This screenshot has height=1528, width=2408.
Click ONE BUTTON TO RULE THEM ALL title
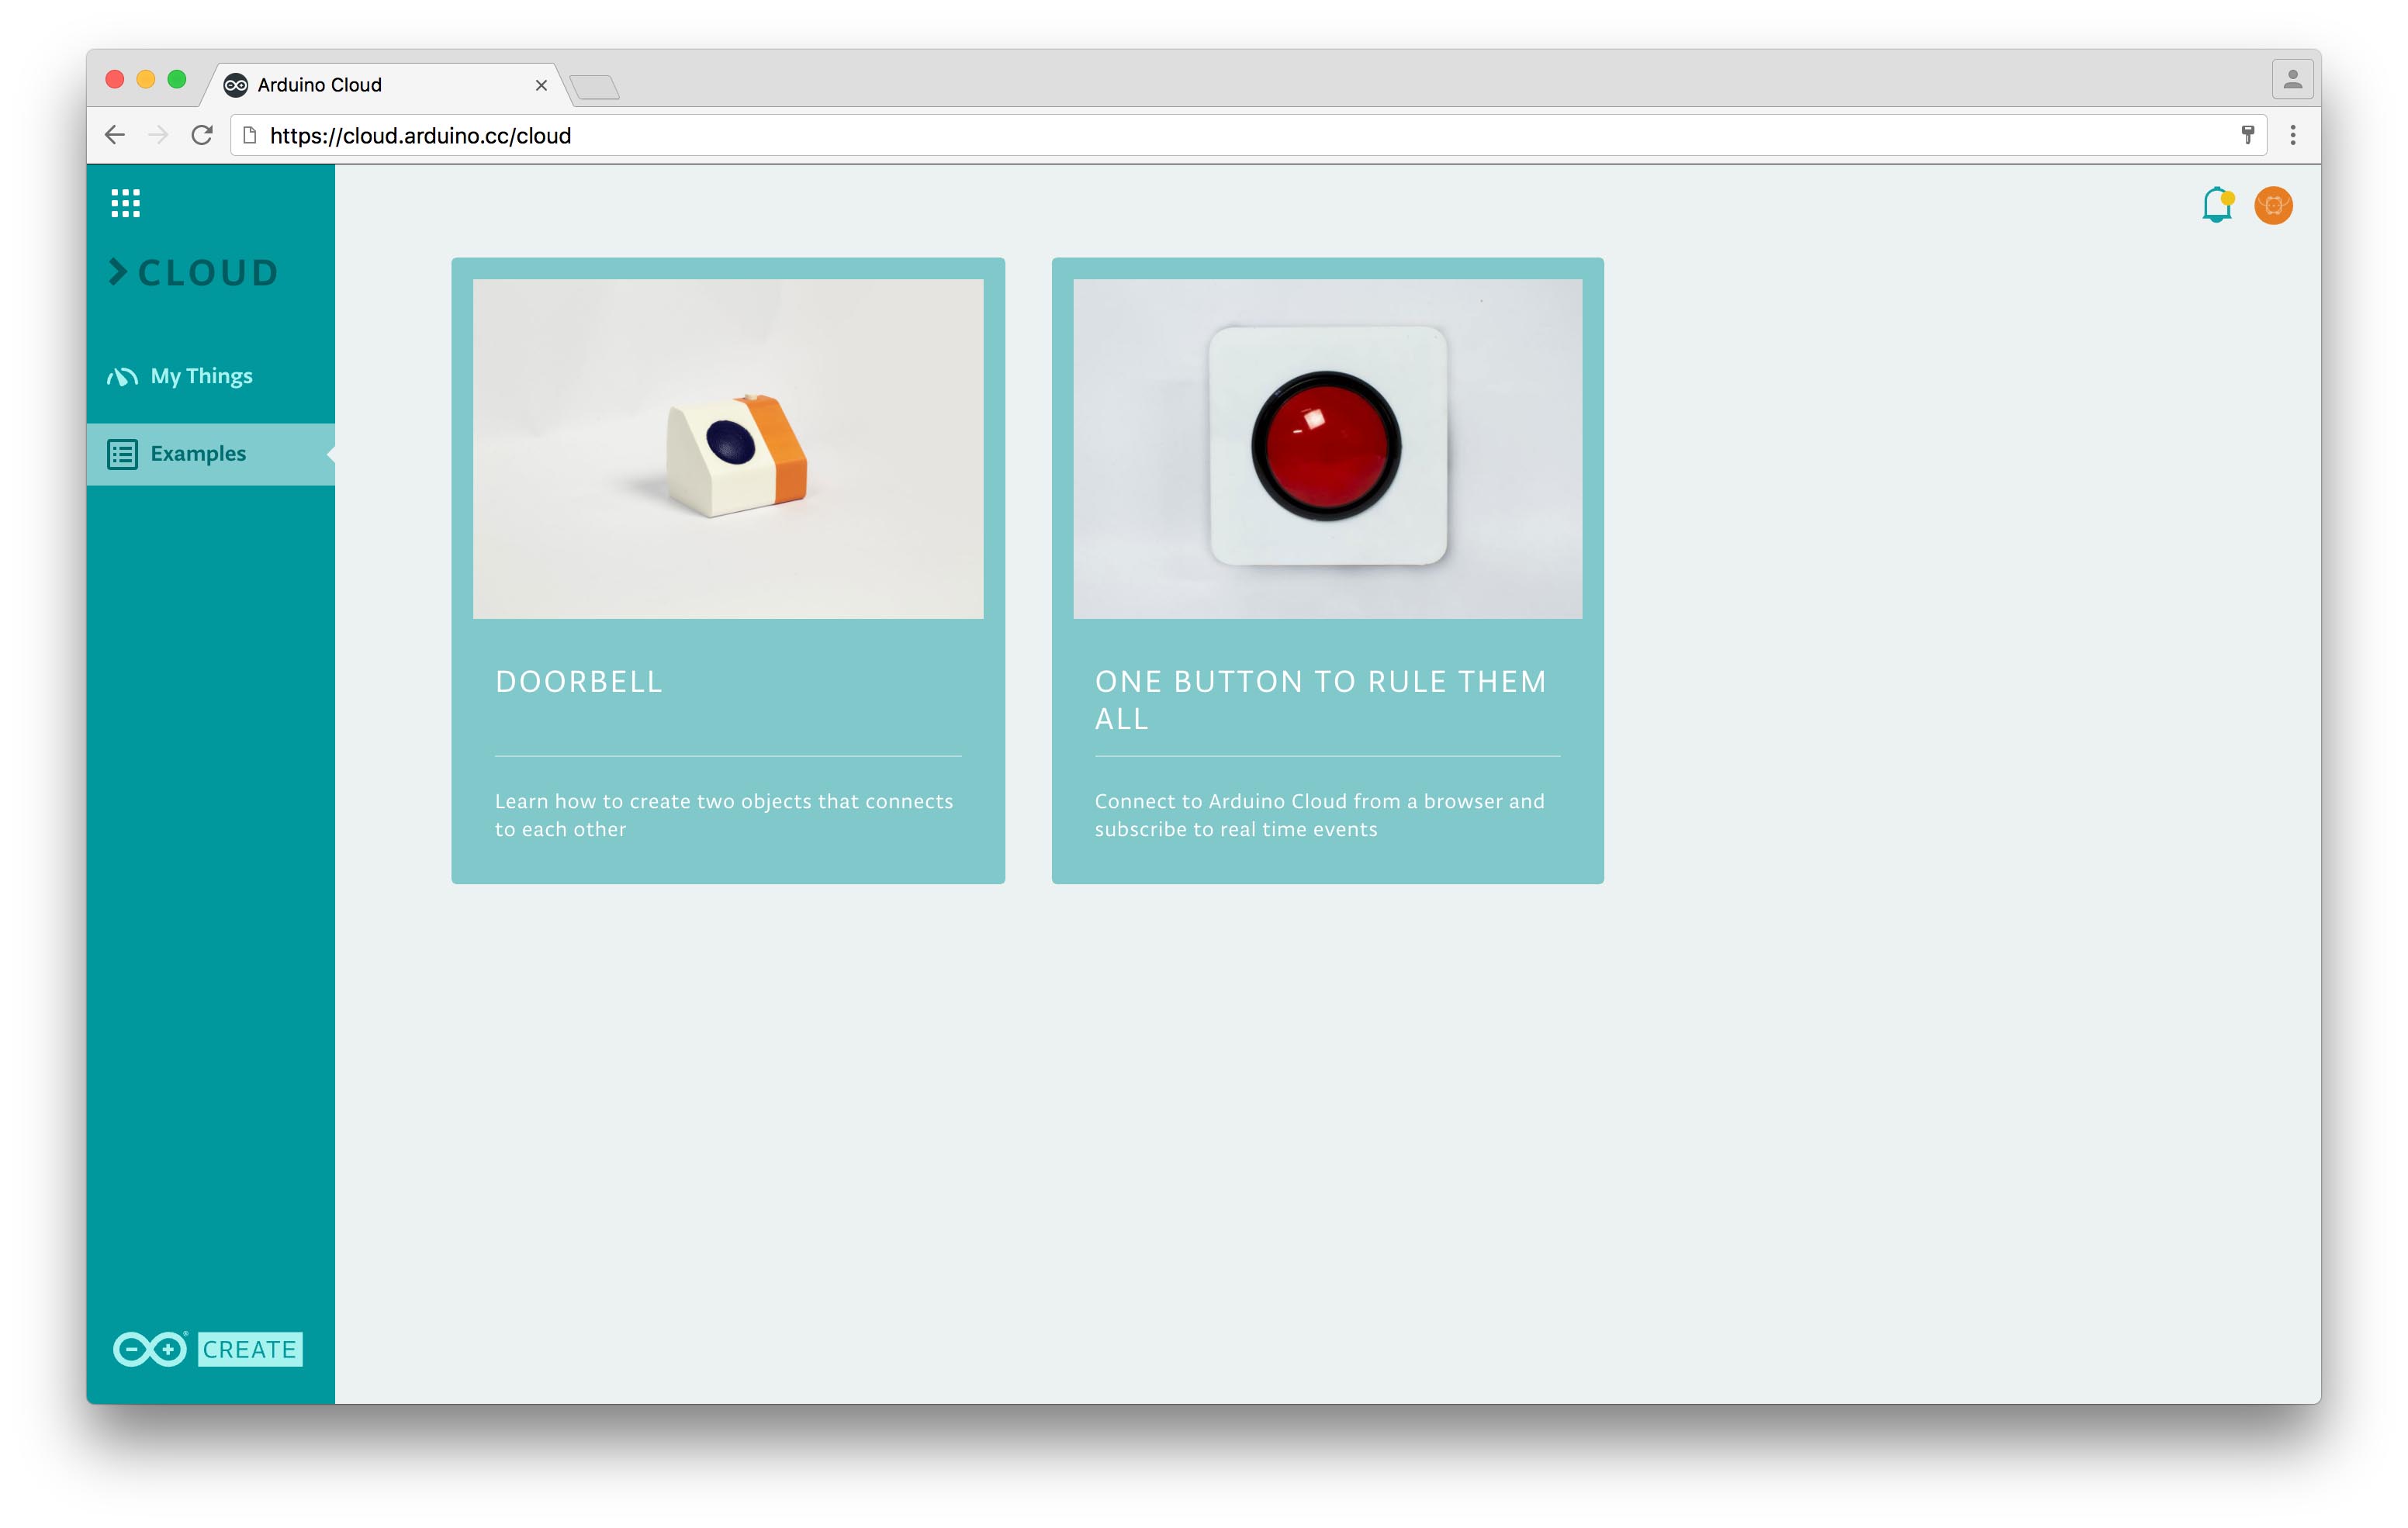pos(1321,700)
